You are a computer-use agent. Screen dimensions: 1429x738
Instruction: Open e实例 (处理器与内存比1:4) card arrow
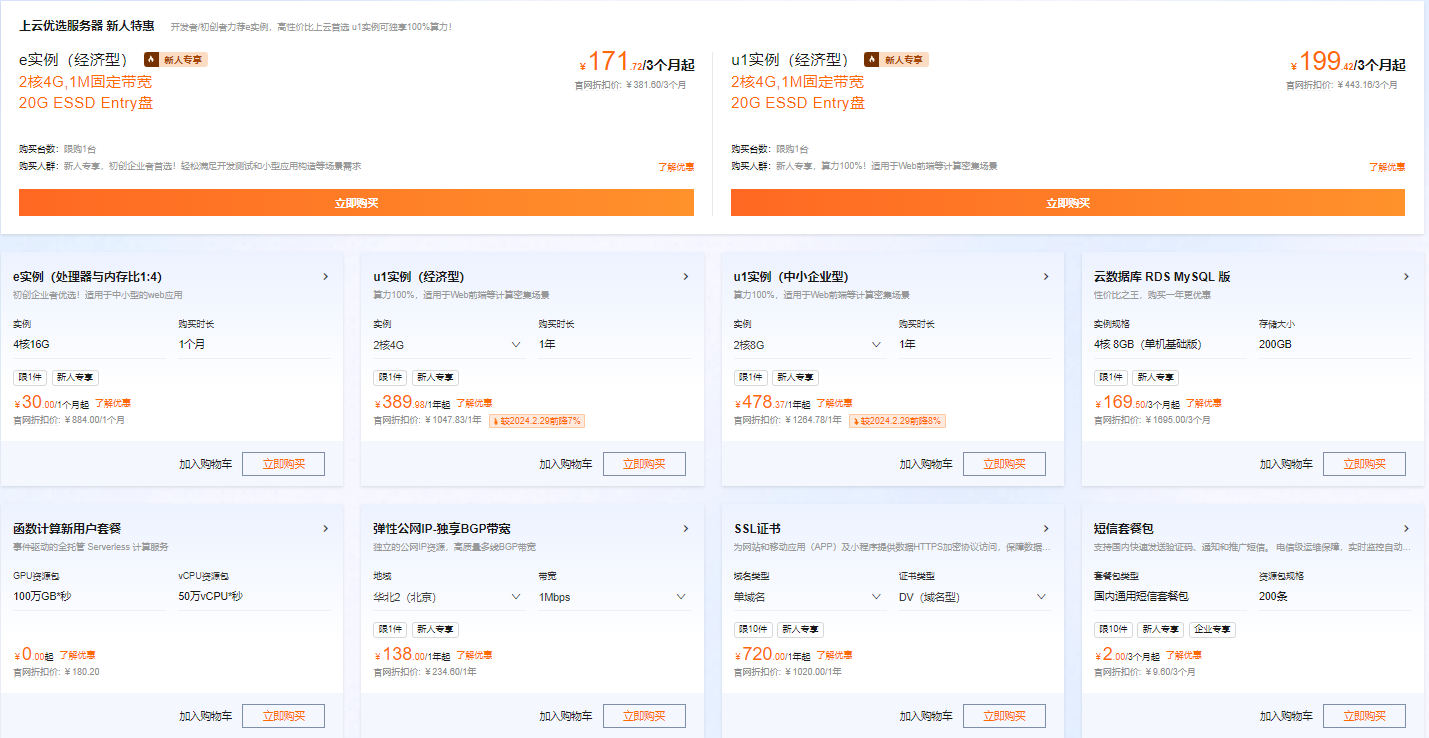tap(326, 277)
